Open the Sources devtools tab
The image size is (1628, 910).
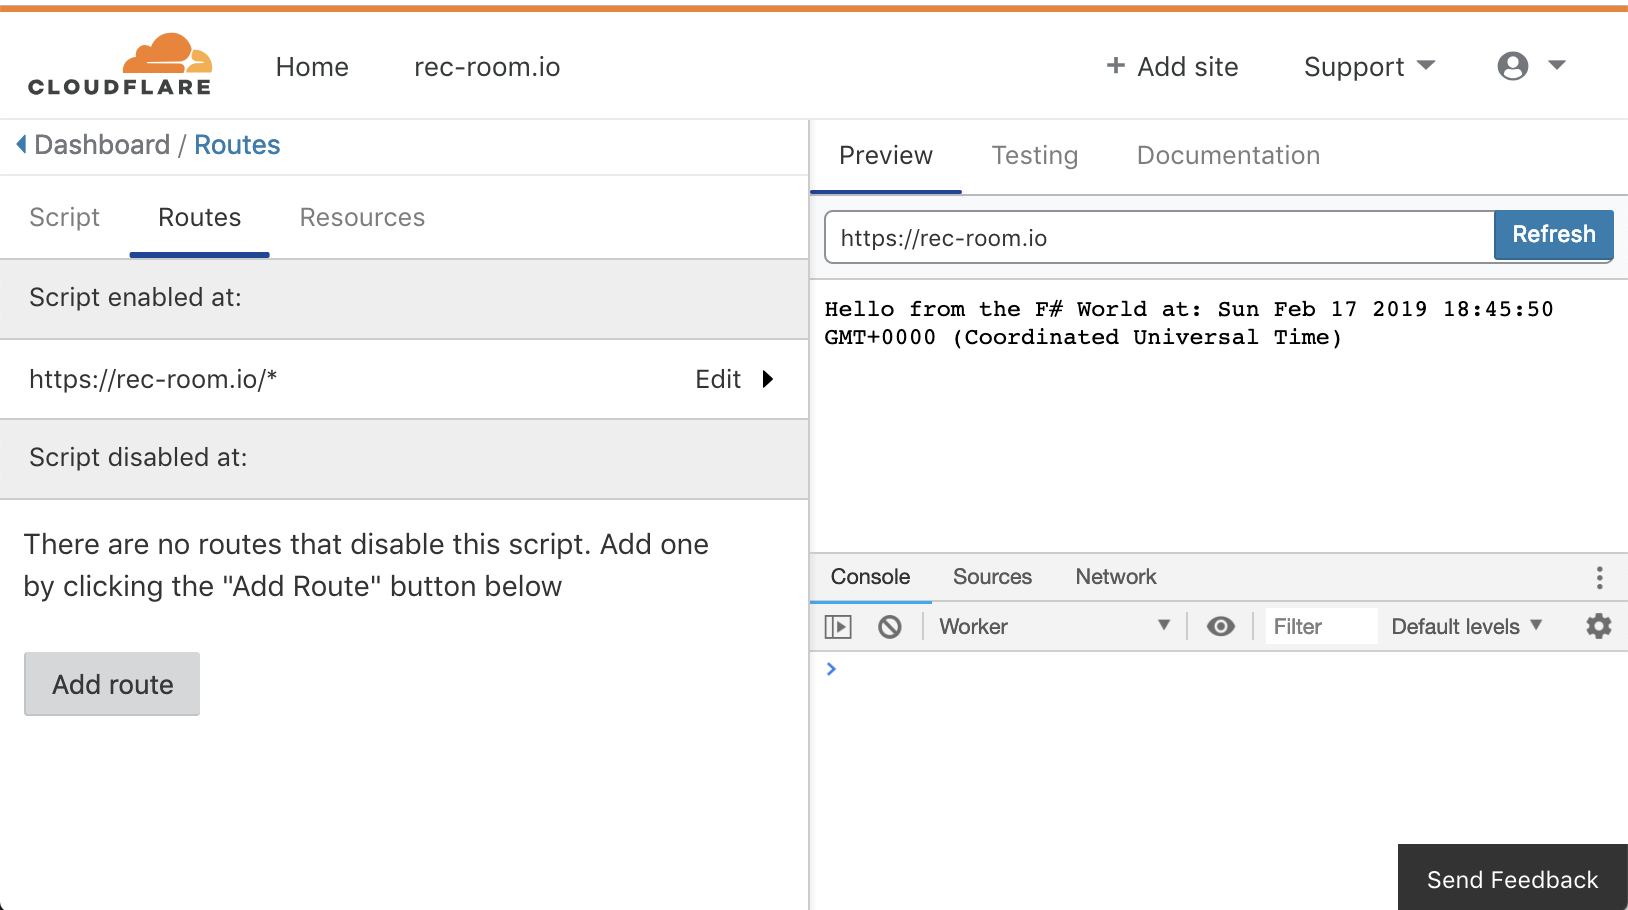pos(992,577)
